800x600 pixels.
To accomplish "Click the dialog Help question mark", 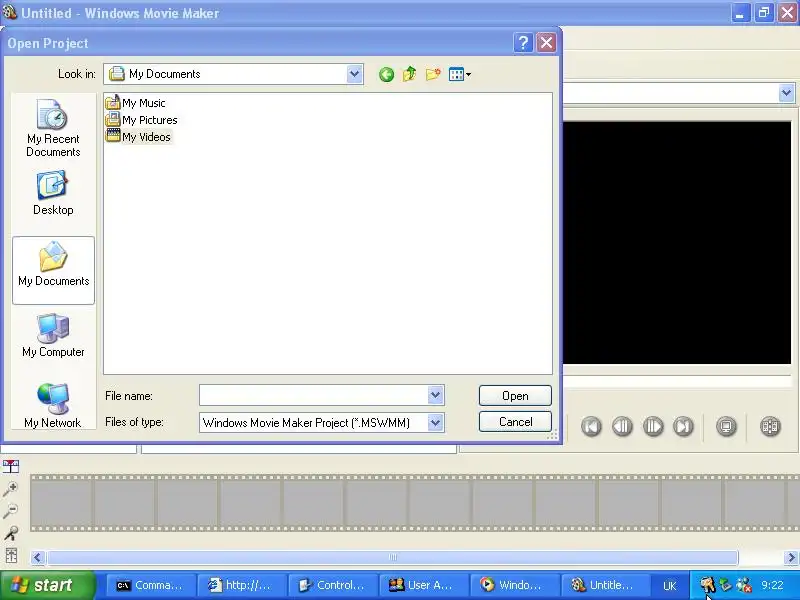I will point(523,43).
